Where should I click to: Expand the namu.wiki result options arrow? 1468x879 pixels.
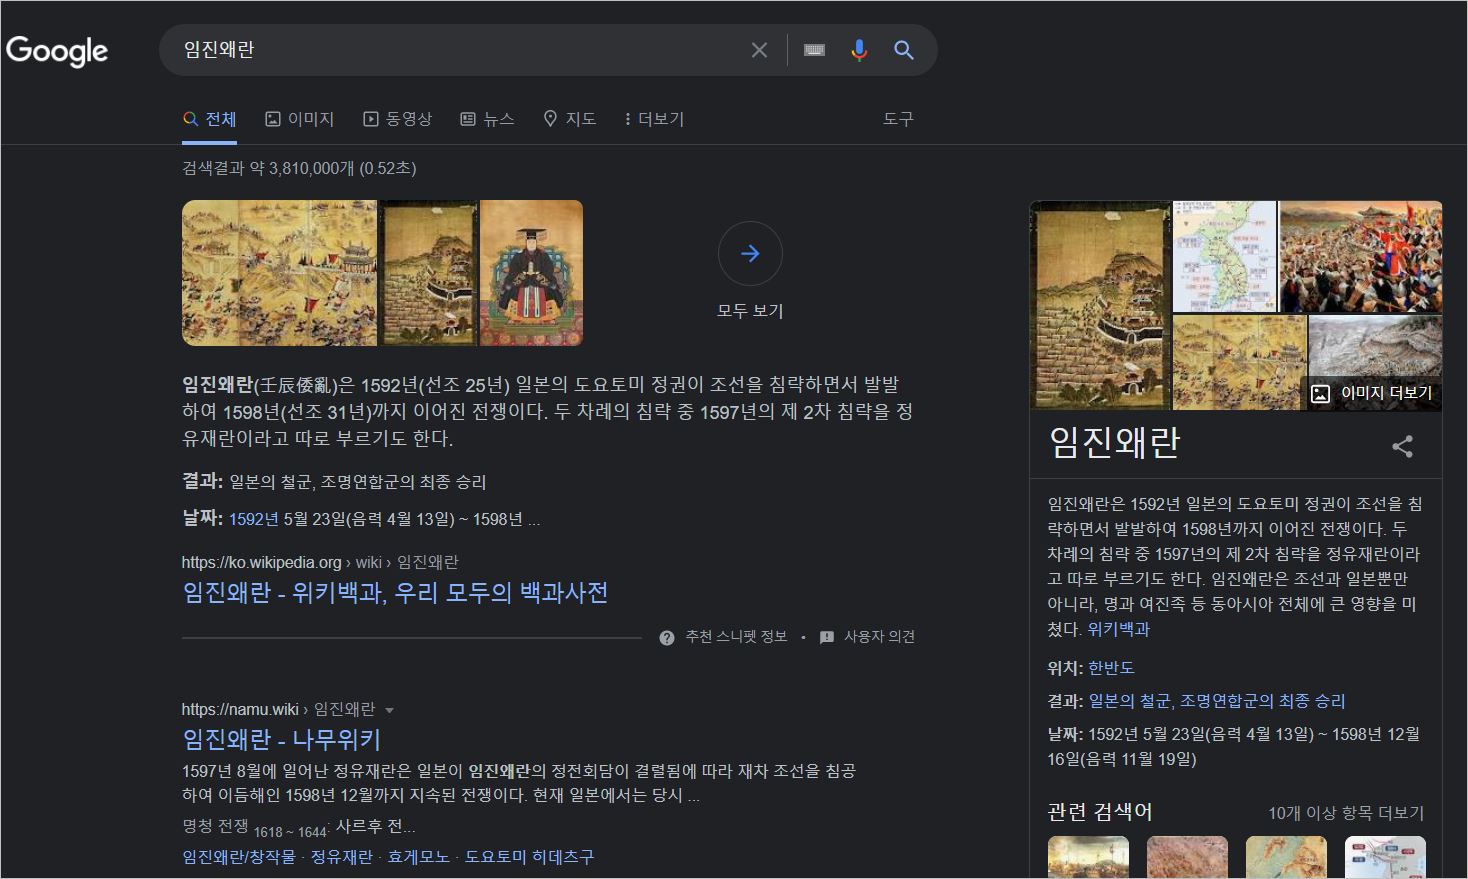[x=389, y=710]
